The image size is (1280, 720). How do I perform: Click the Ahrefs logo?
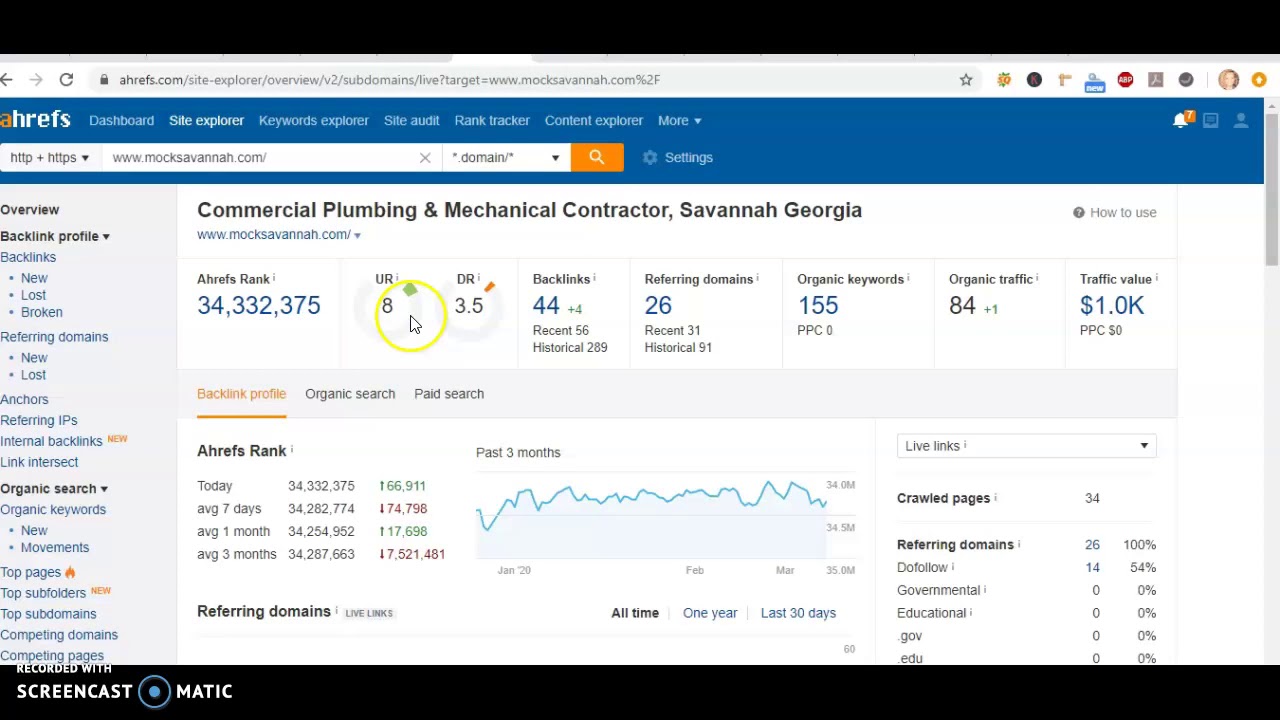(35, 120)
